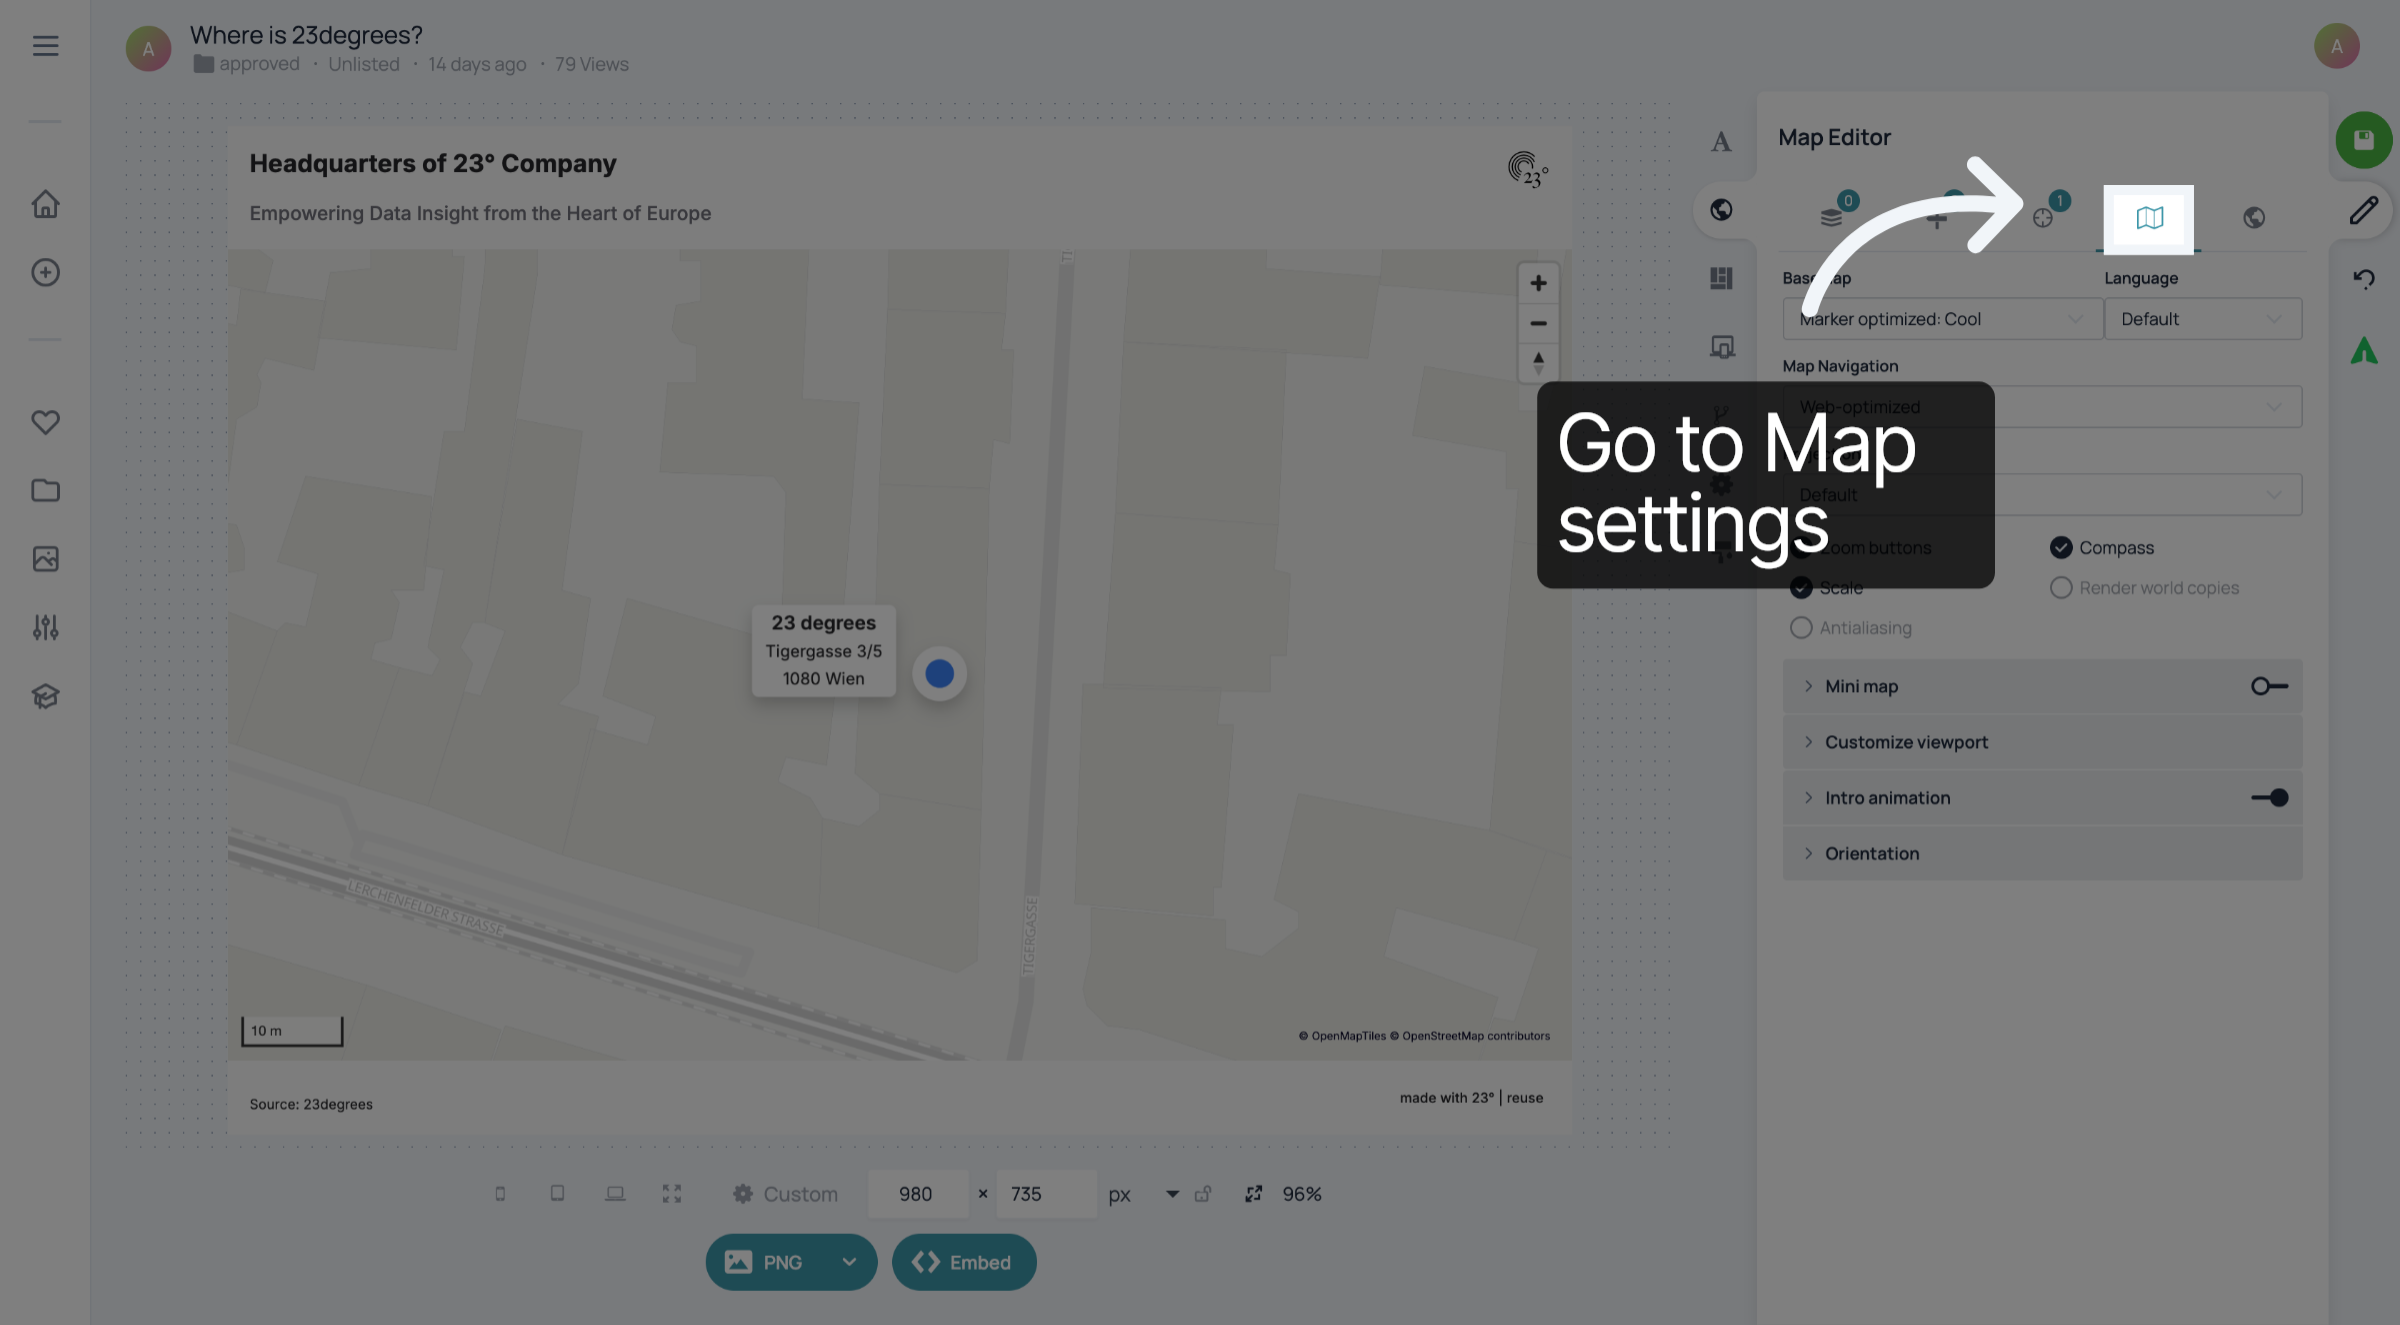
Task: Switch to the target/focus tab
Action: click(2043, 217)
